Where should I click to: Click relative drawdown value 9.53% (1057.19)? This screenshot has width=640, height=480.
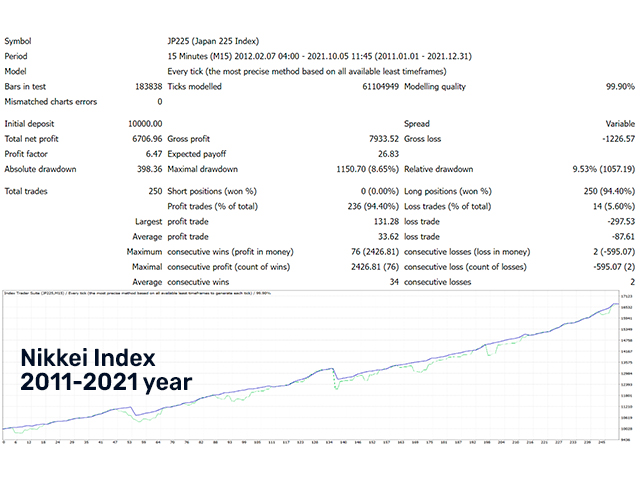(604, 169)
